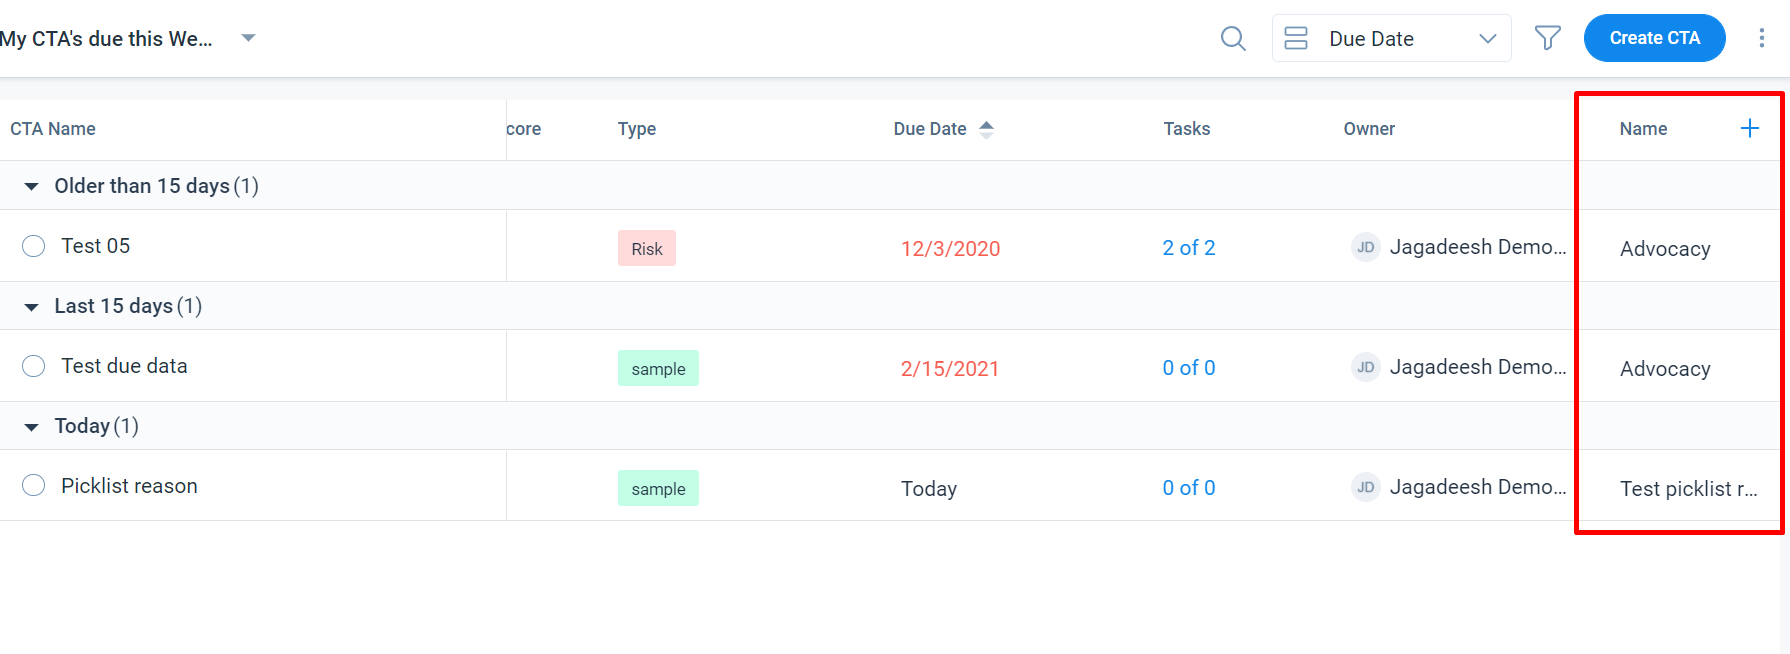This screenshot has height=654, width=1790.
Task: Click the Due Date sort arrow icon
Action: pos(986,129)
